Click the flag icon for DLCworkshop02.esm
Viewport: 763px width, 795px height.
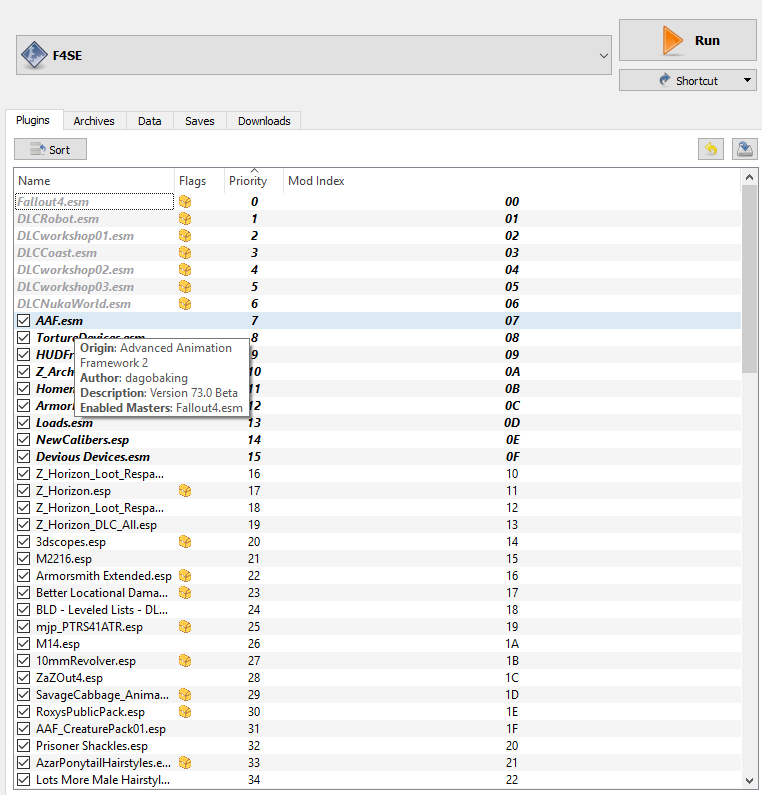coord(185,270)
